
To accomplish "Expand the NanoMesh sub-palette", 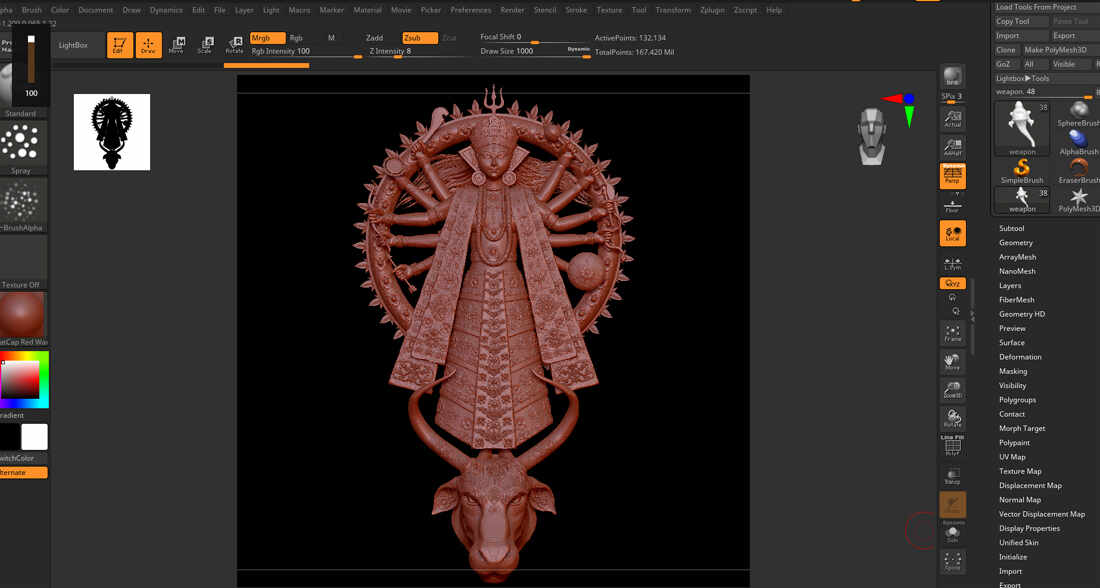I will click(1017, 271).
